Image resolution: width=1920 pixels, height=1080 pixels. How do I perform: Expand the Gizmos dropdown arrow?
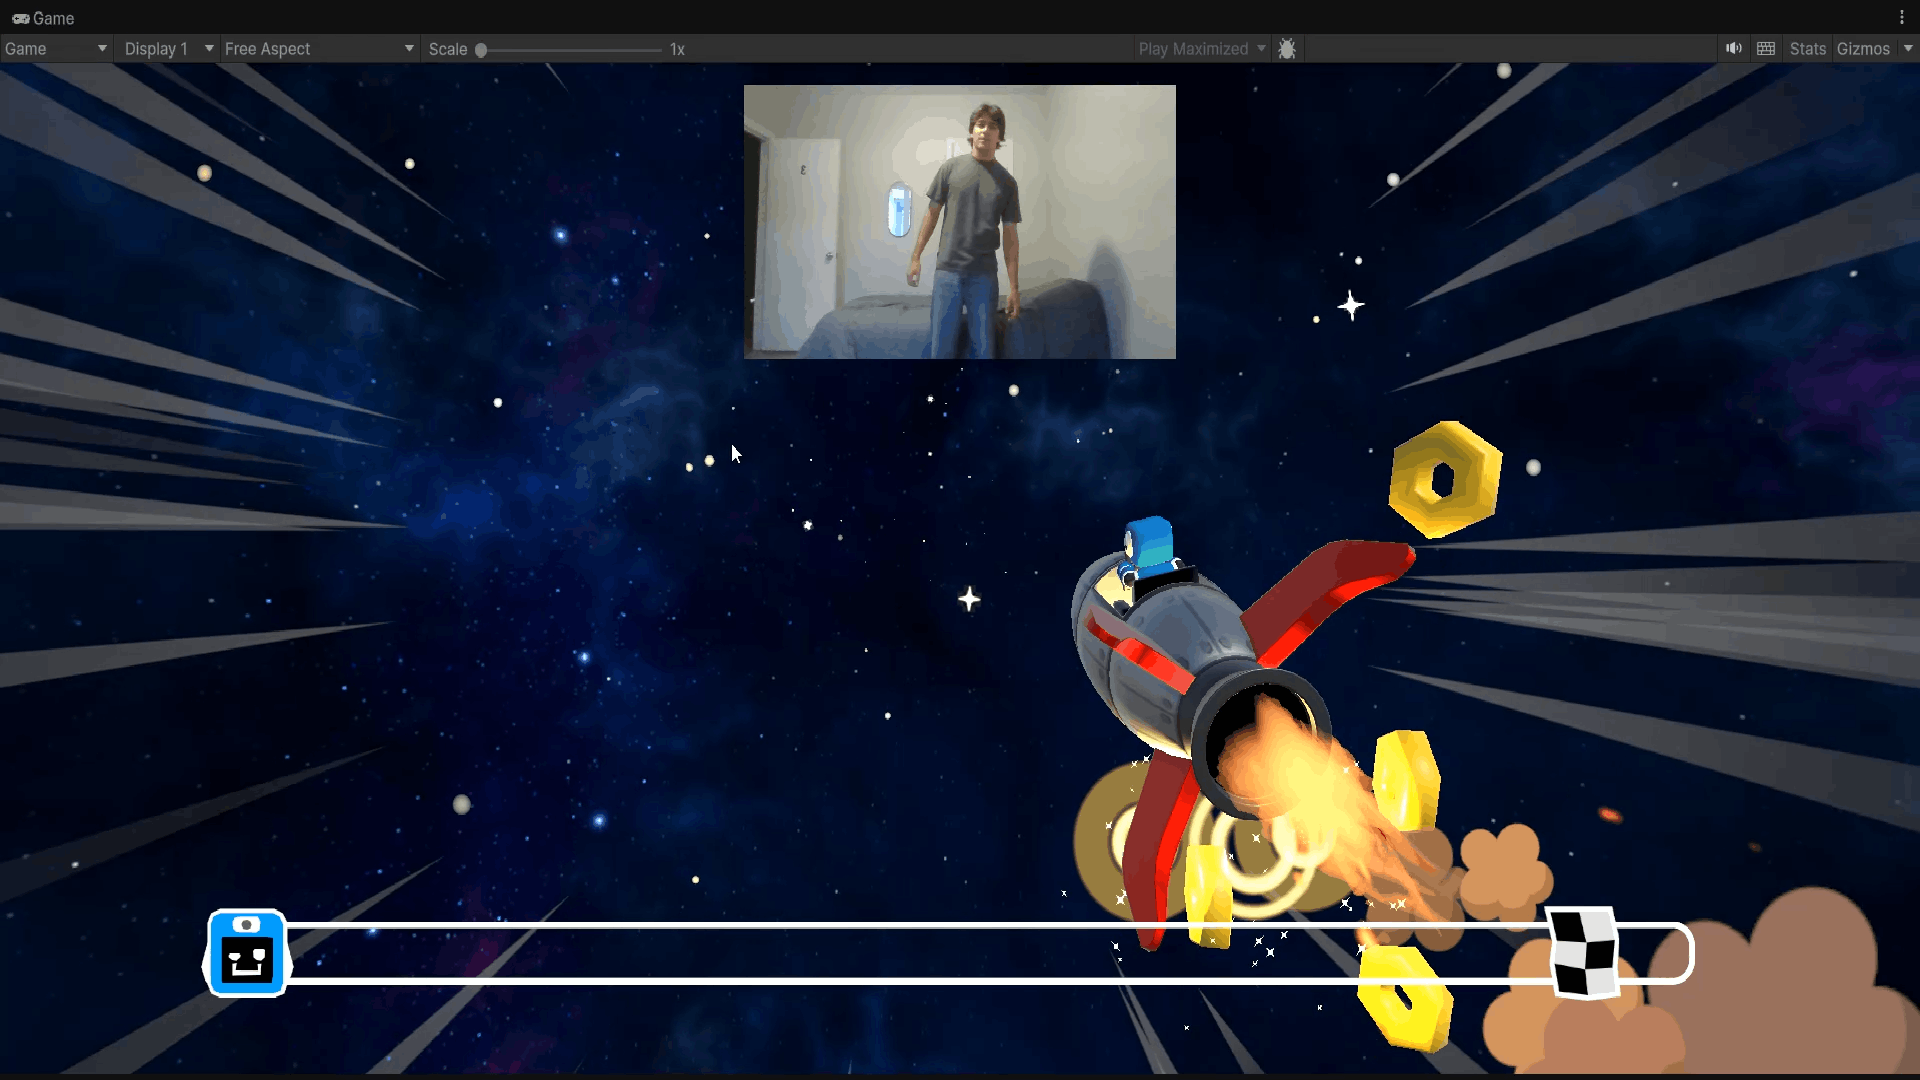[x=1908, y=48]
